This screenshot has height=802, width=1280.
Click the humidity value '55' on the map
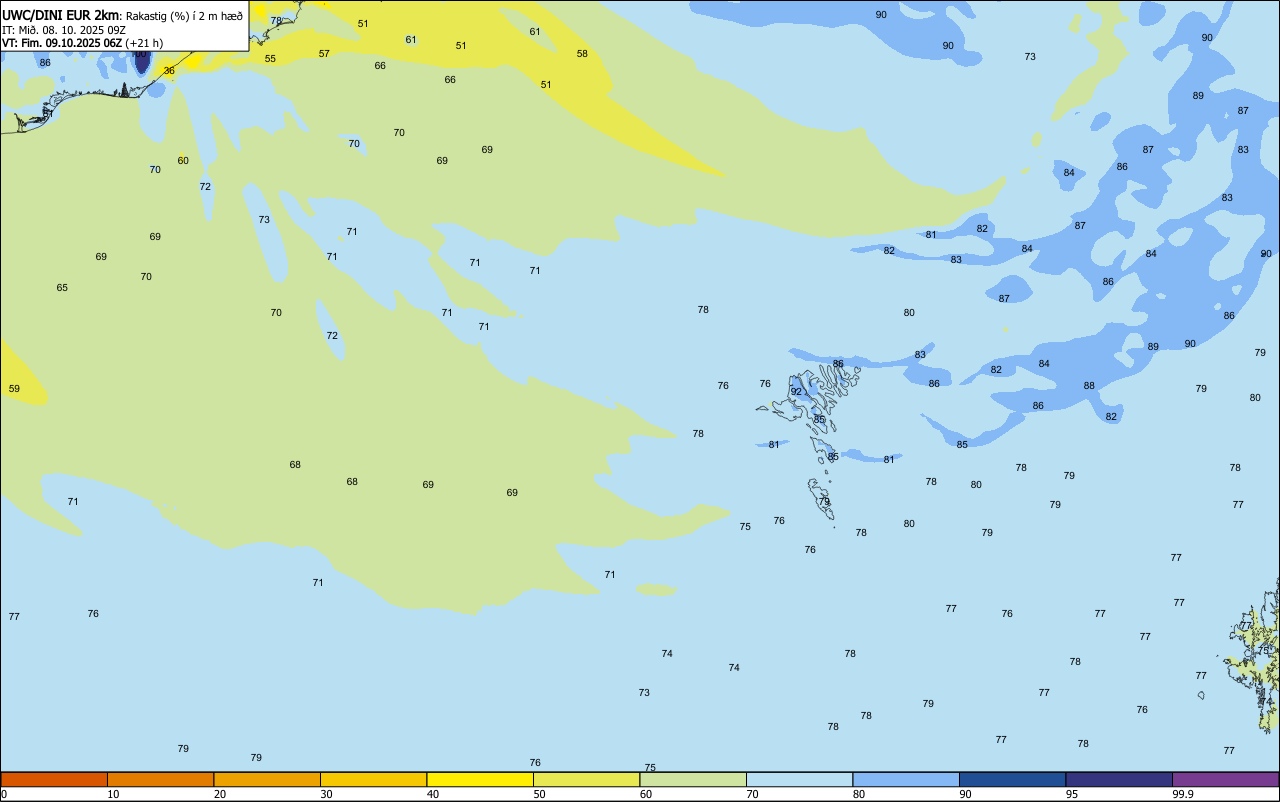(x=270, y=59)
